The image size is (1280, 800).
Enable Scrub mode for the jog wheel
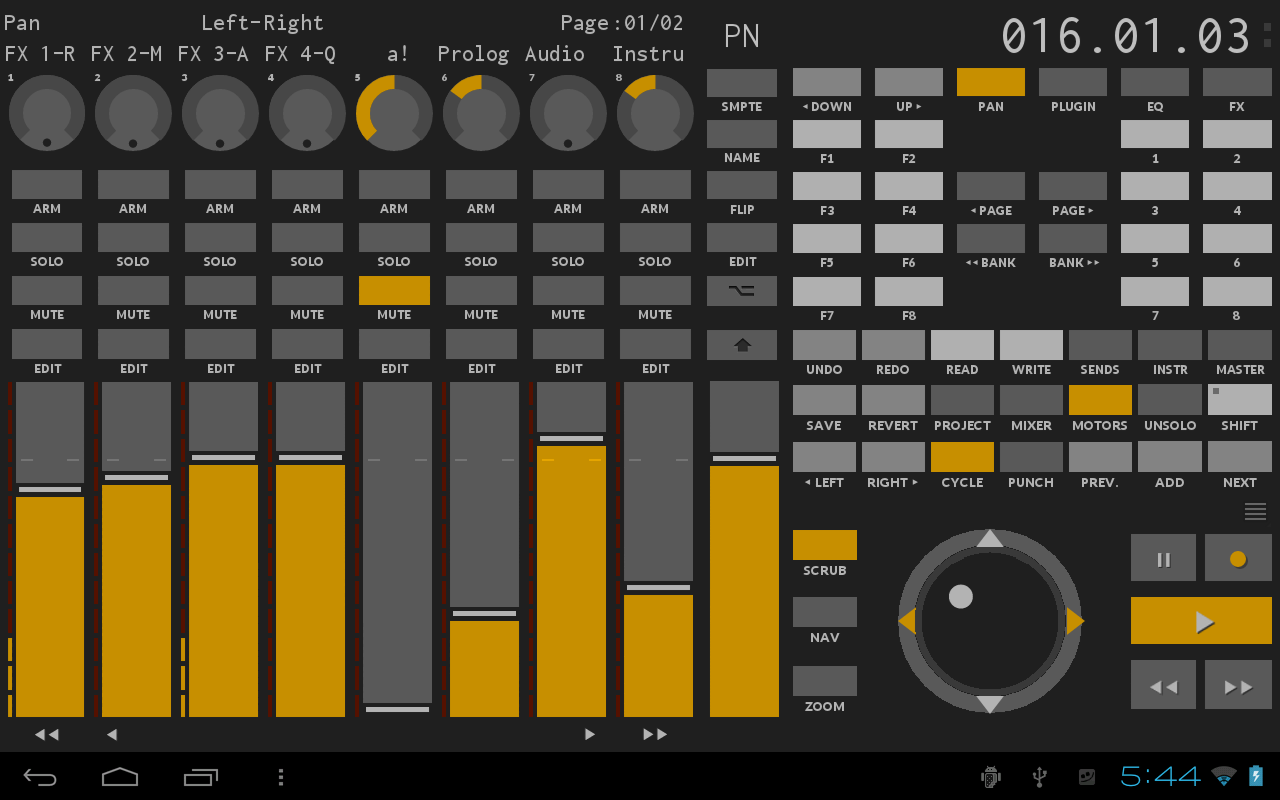point(824,544)
